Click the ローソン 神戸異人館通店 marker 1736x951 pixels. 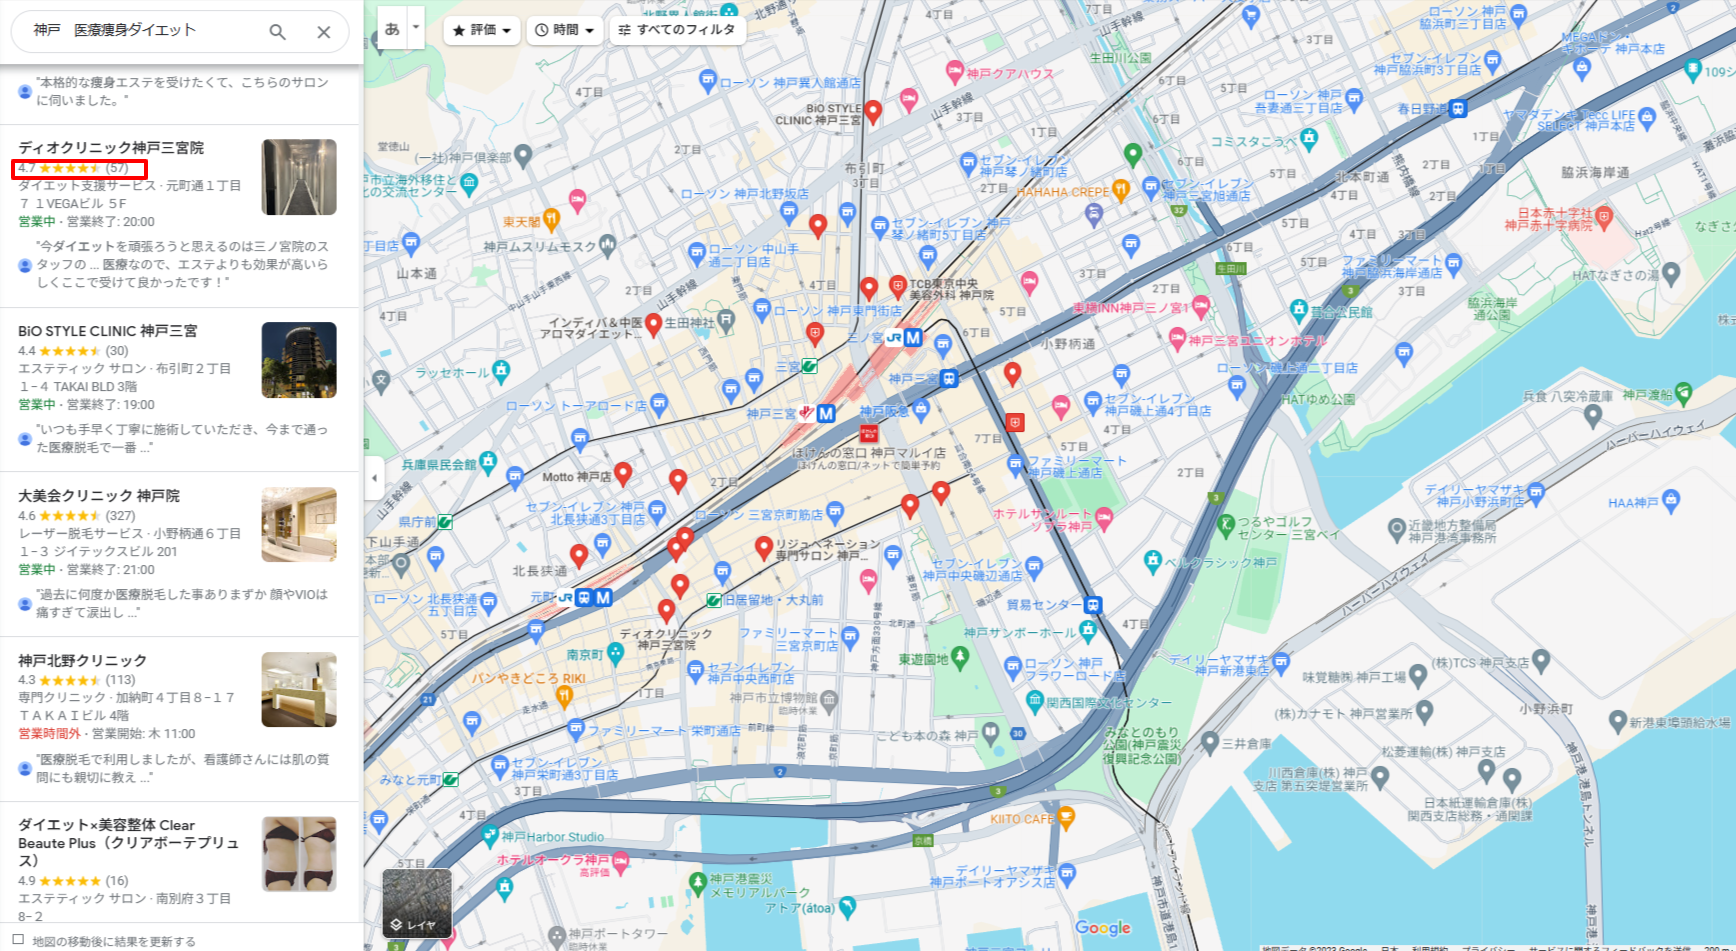point(708,80)
